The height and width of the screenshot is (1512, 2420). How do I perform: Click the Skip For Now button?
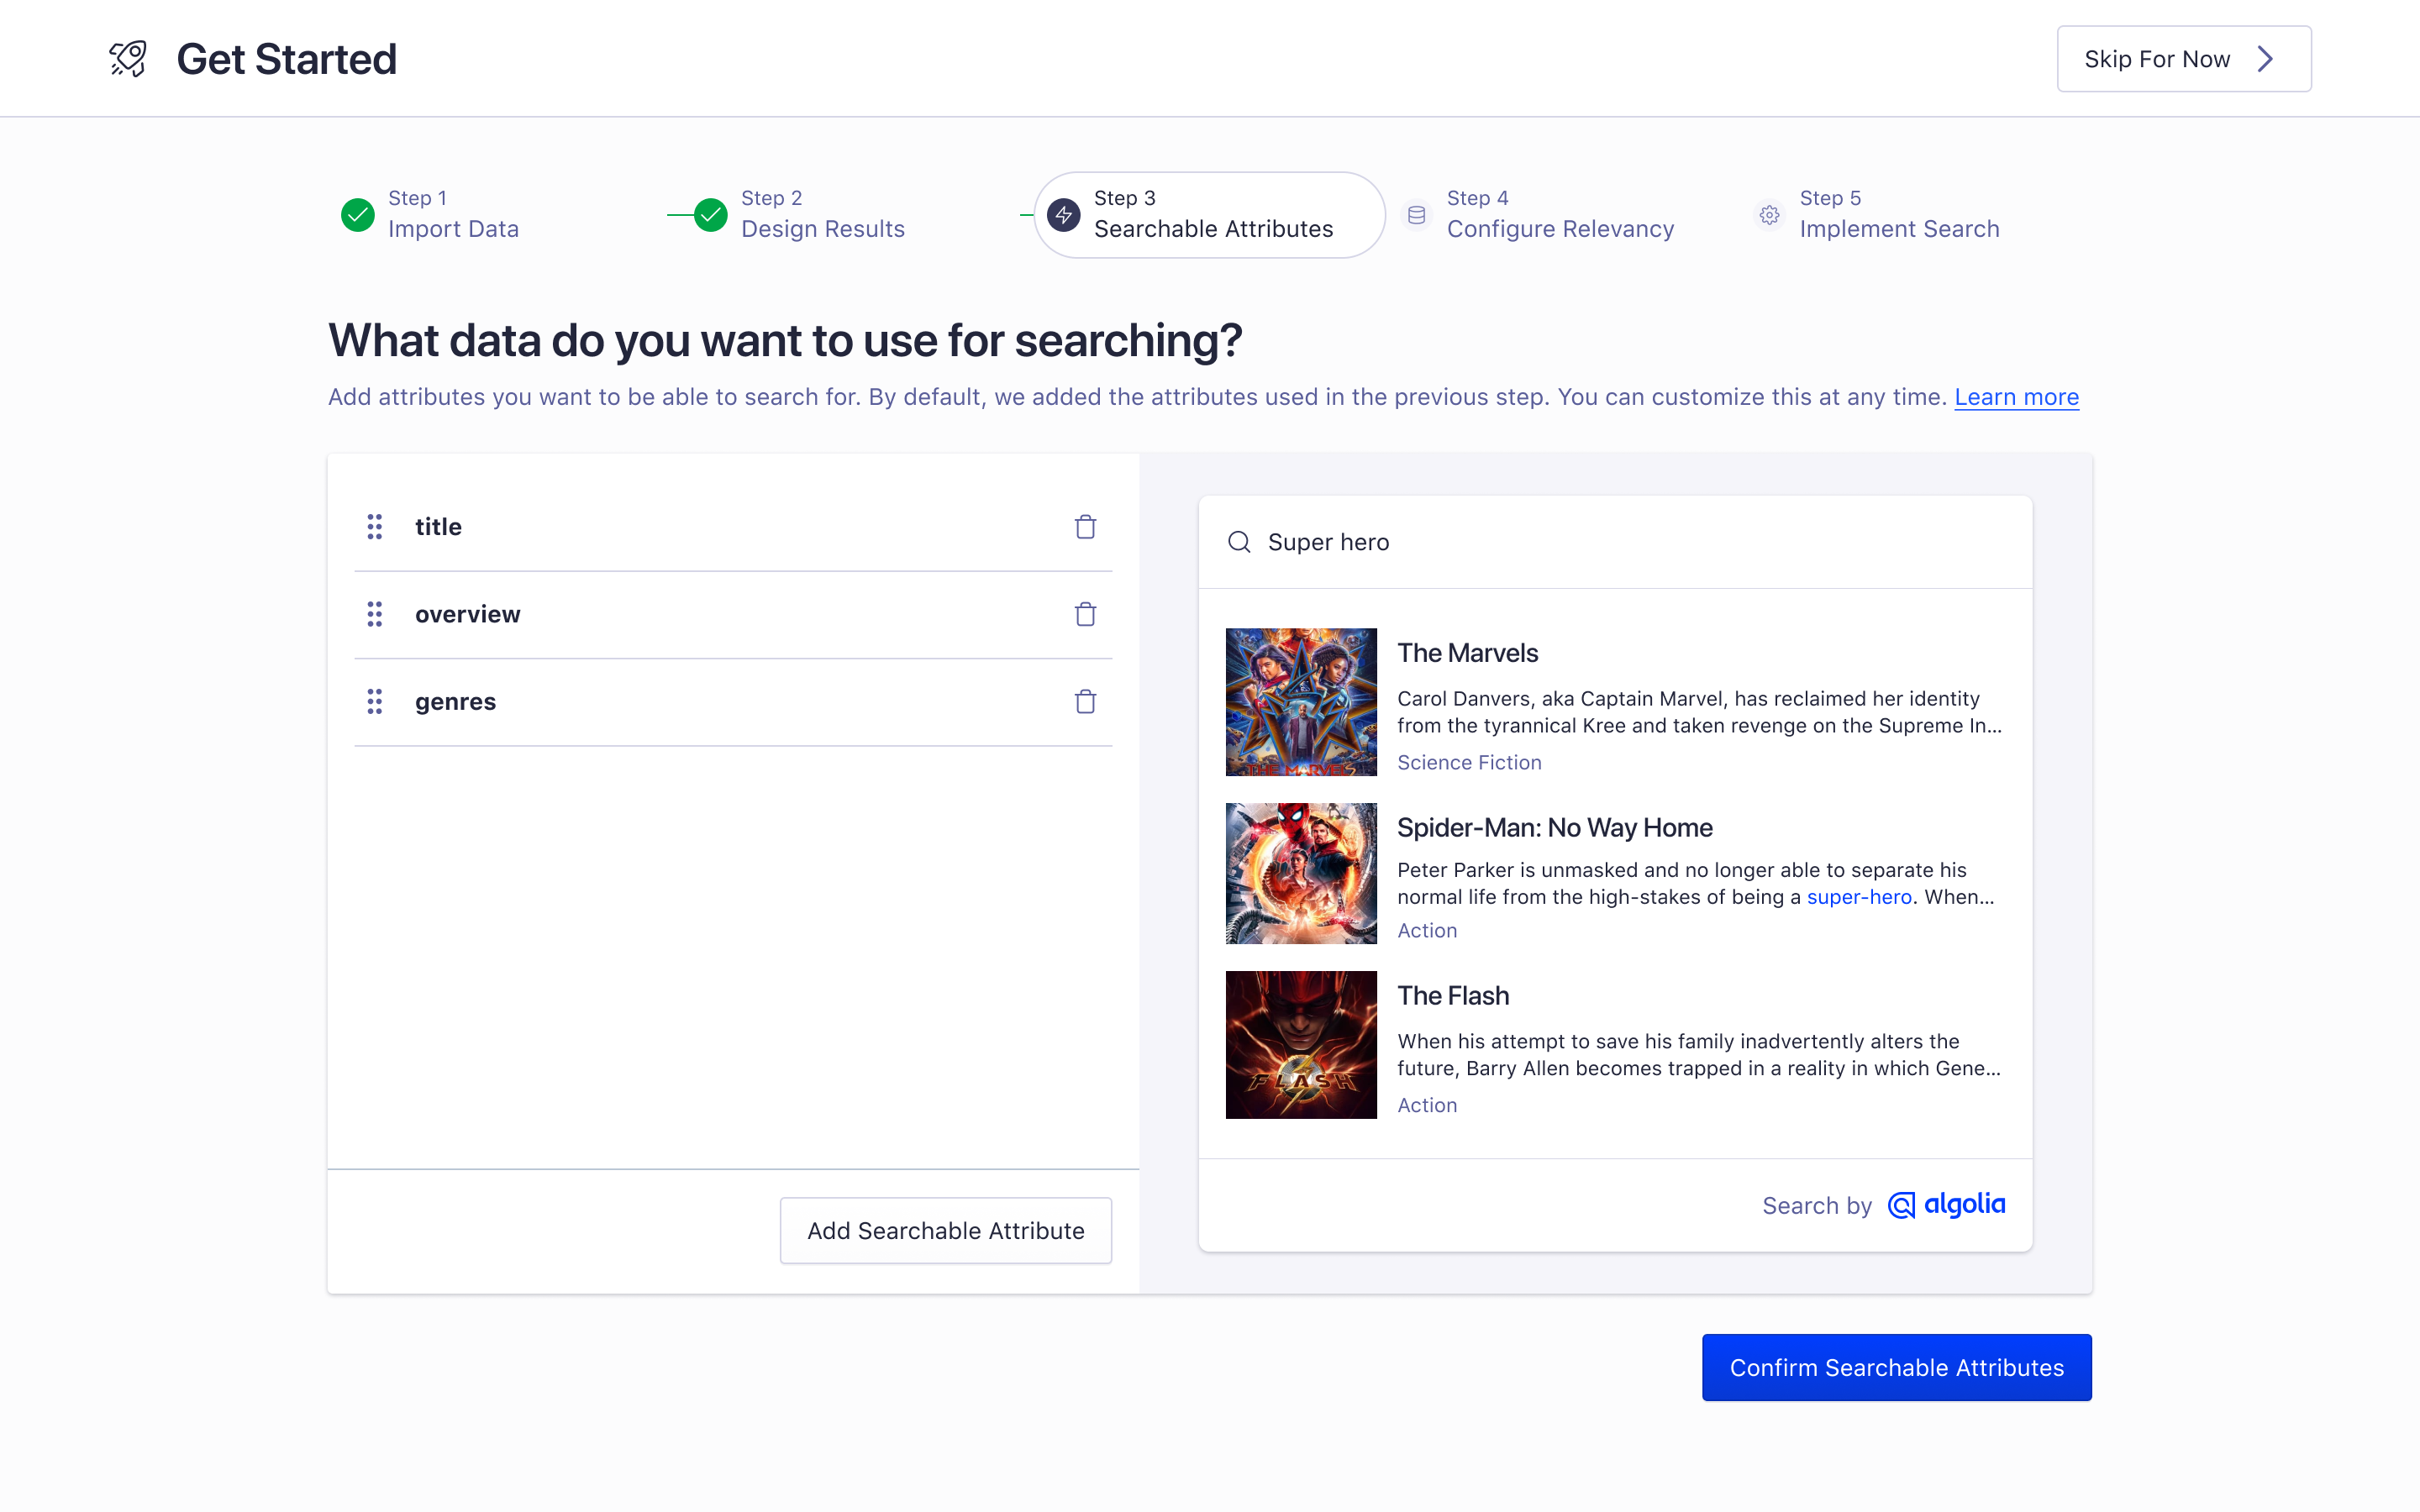pyautogui.click(x=2184, y=59)
